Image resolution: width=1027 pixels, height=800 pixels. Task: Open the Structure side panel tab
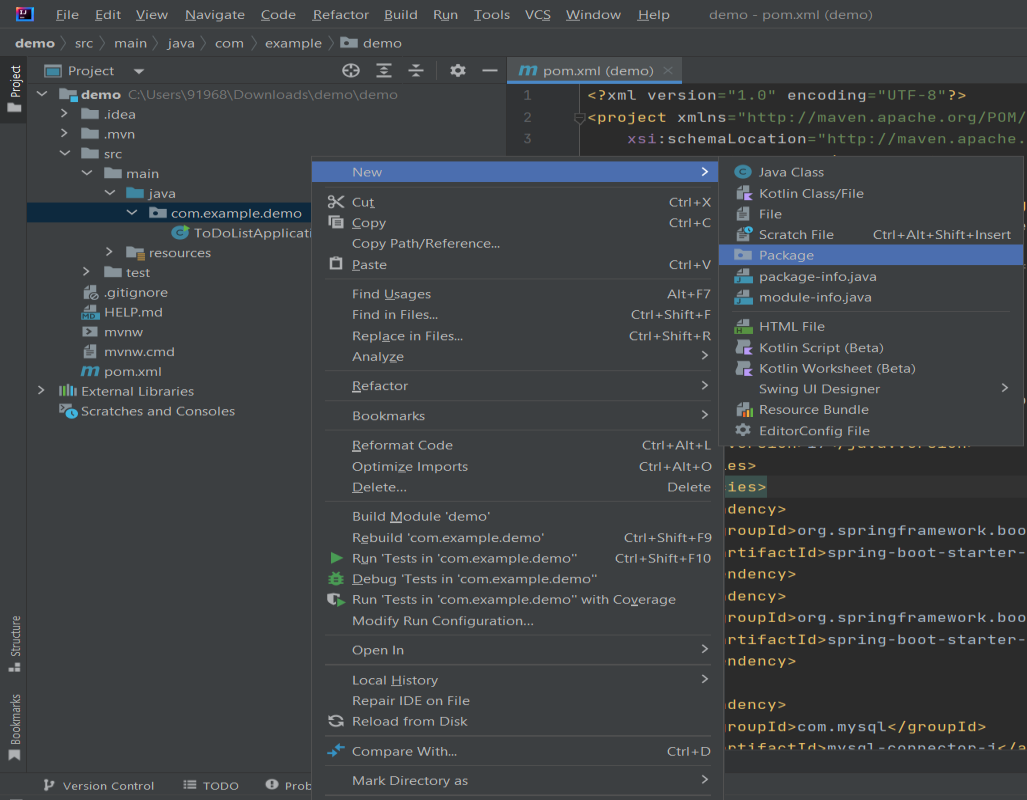coord(14,644)
